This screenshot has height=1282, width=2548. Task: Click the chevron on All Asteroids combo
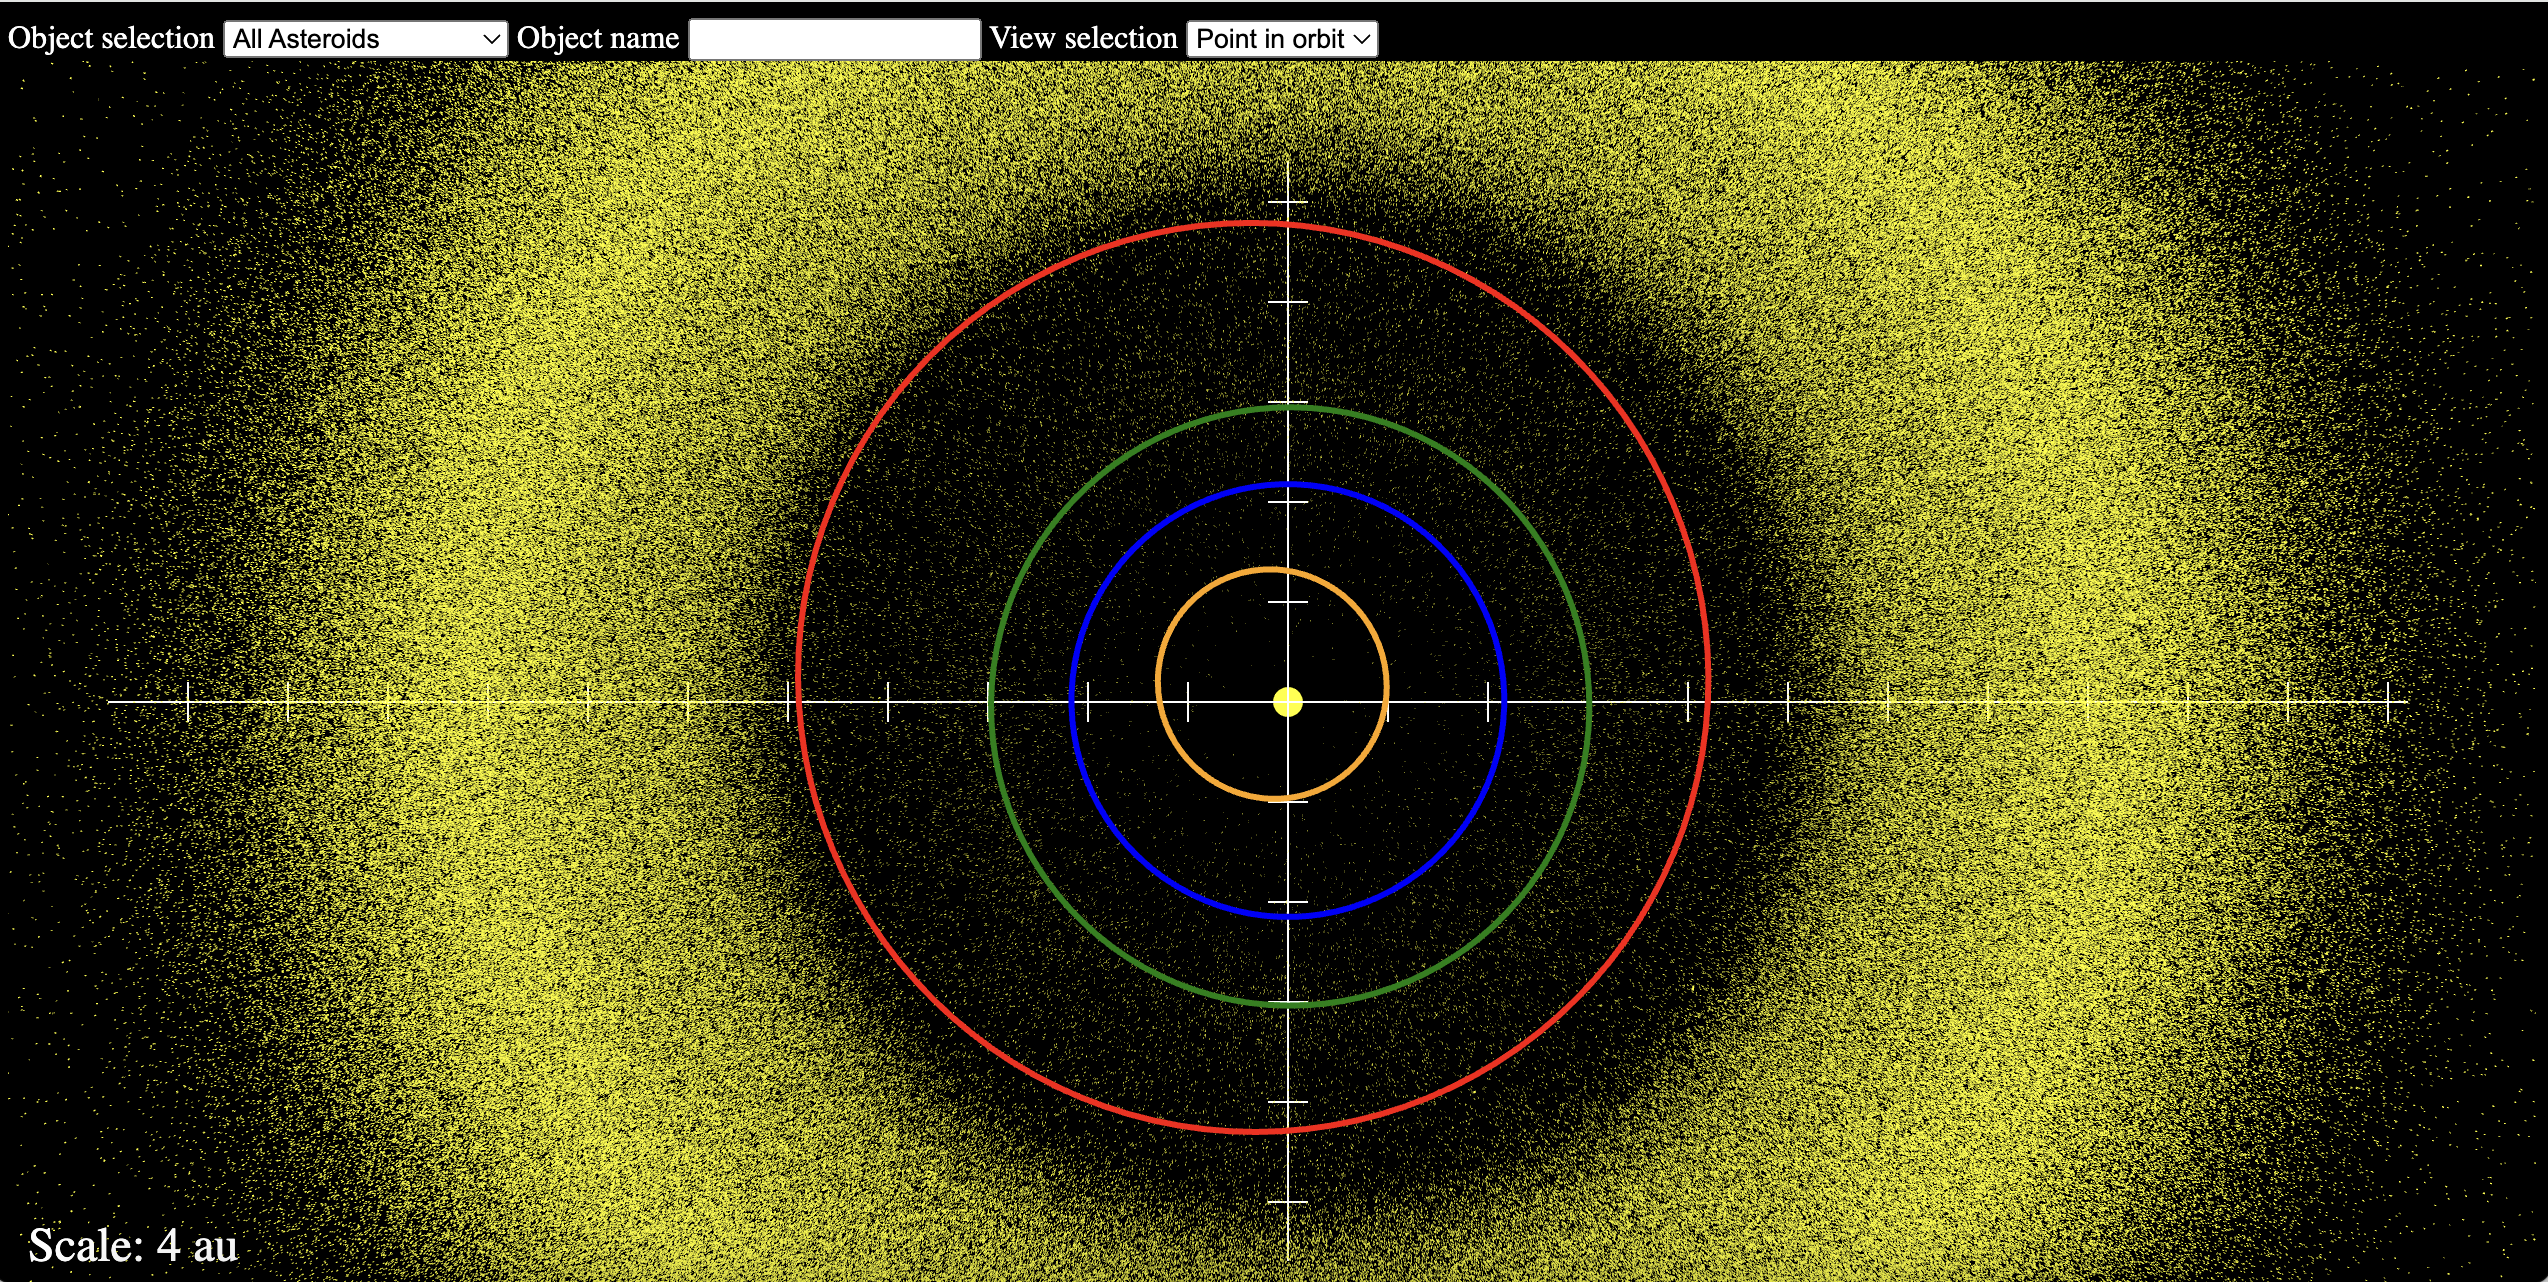[x=491, y=39]
